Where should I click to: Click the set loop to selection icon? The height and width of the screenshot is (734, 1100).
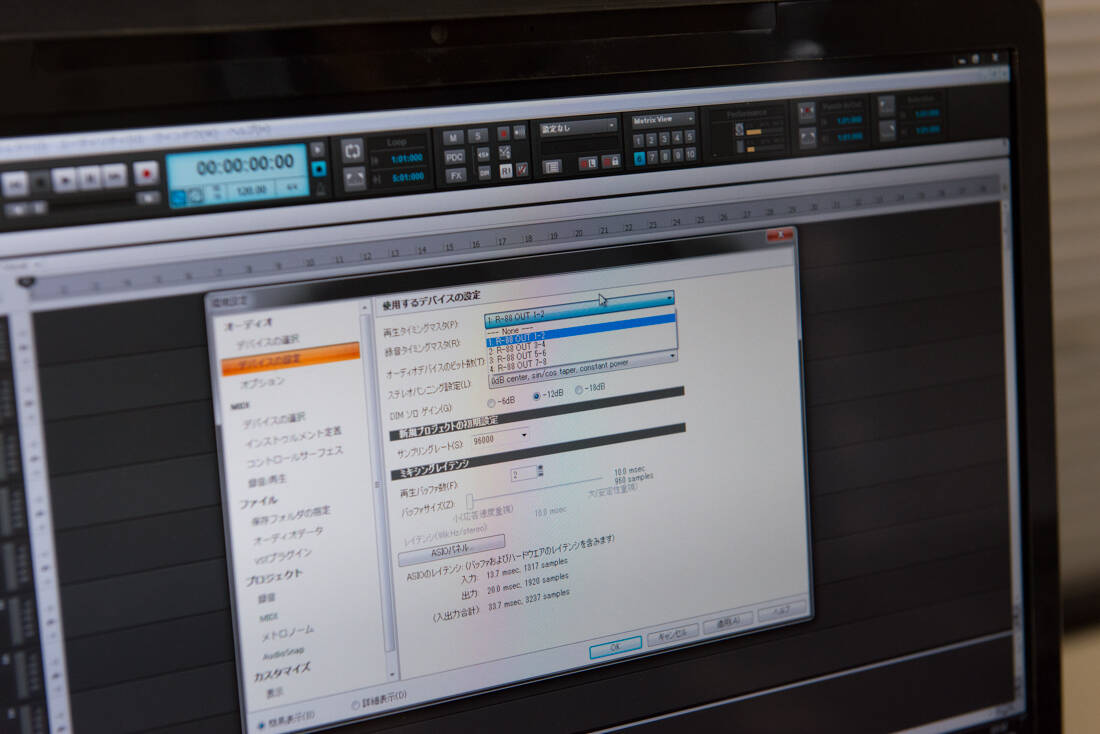click(354, 178)
